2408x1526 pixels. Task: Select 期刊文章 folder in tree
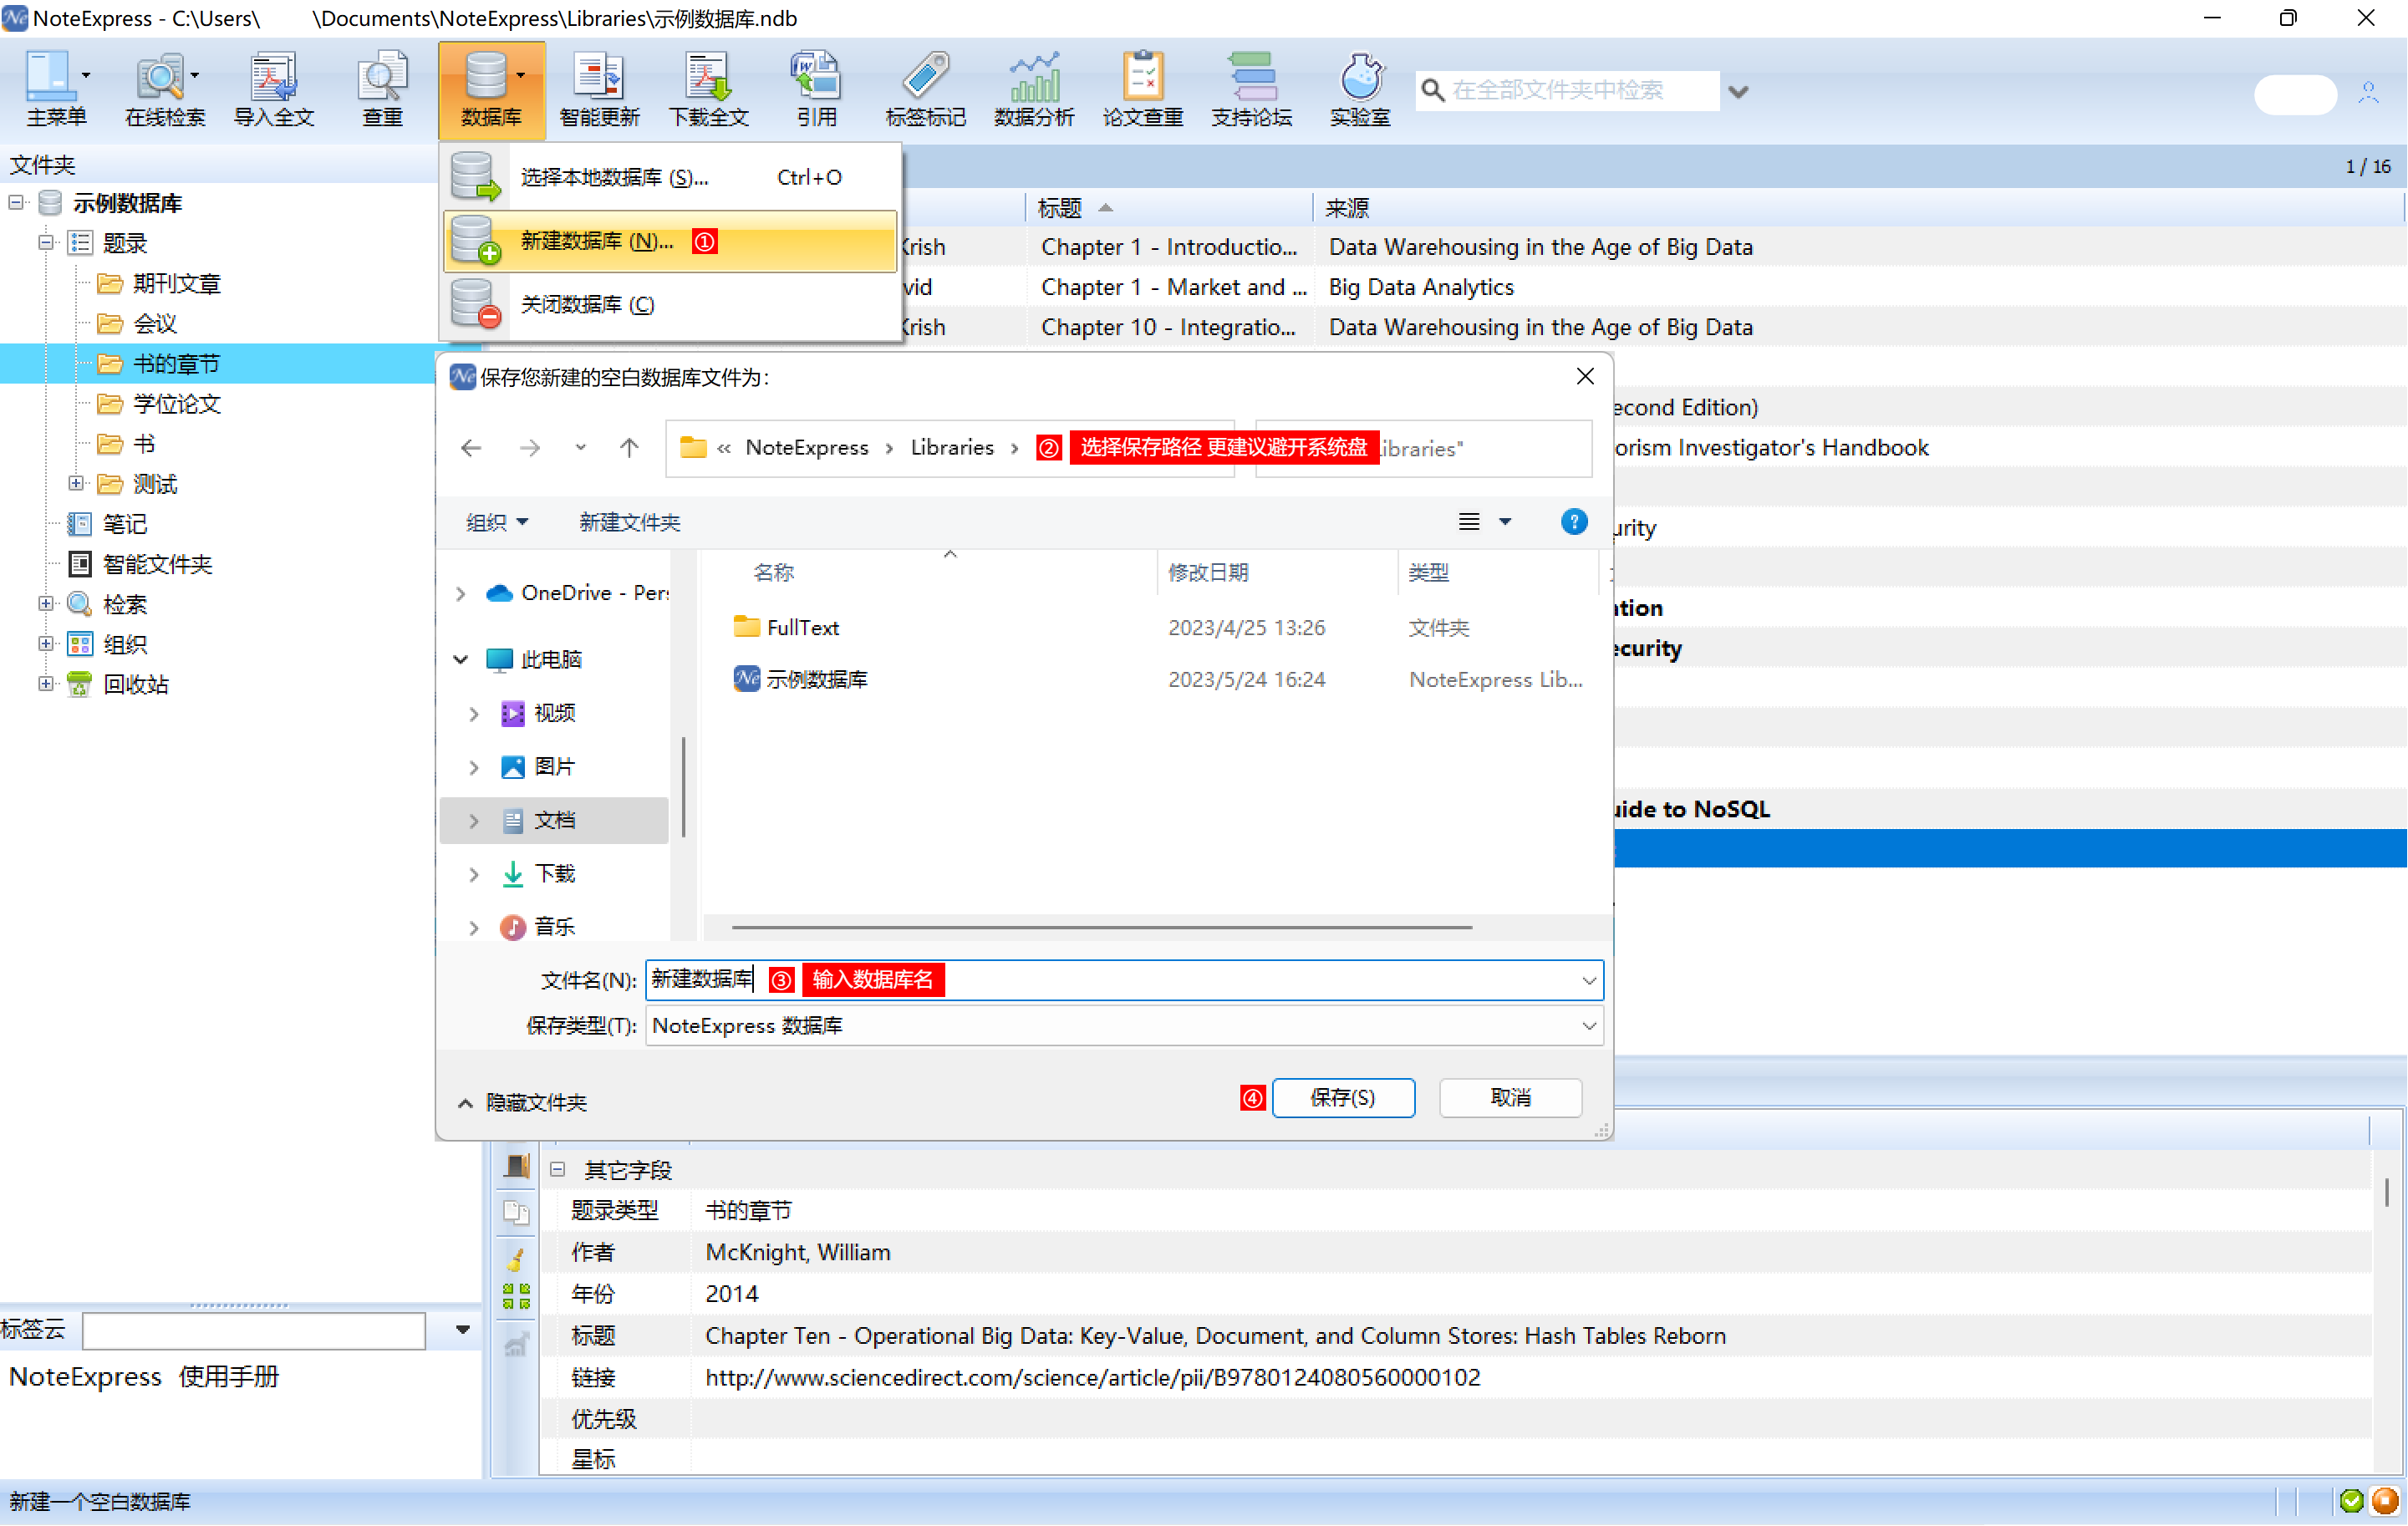[x=177, y=284]
